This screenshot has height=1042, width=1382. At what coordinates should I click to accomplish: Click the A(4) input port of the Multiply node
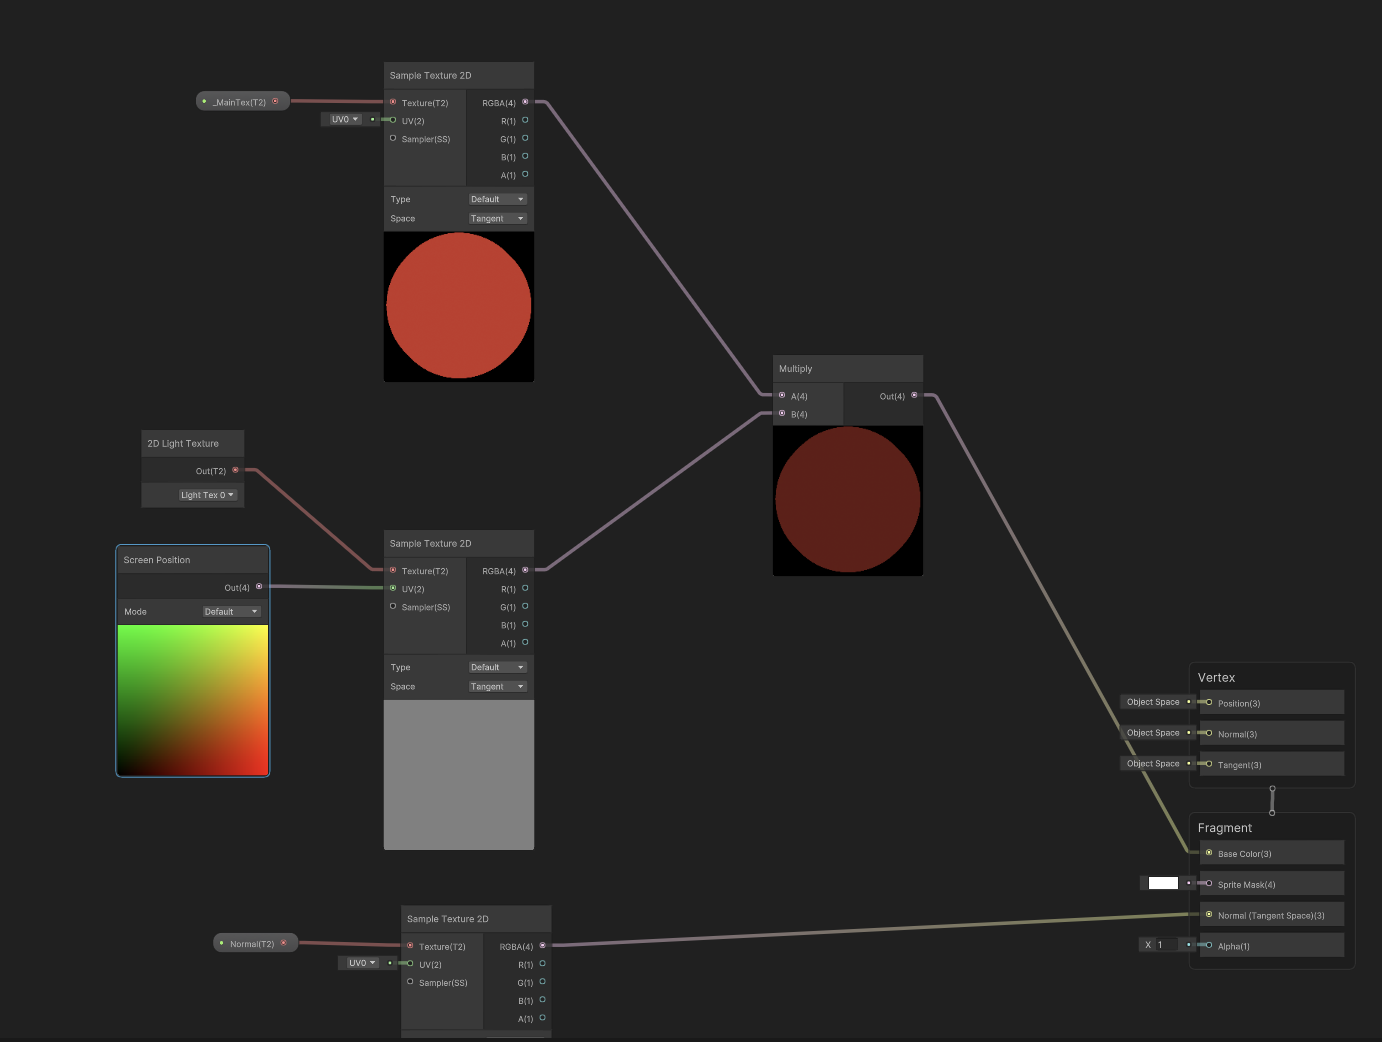click(782, 395)
